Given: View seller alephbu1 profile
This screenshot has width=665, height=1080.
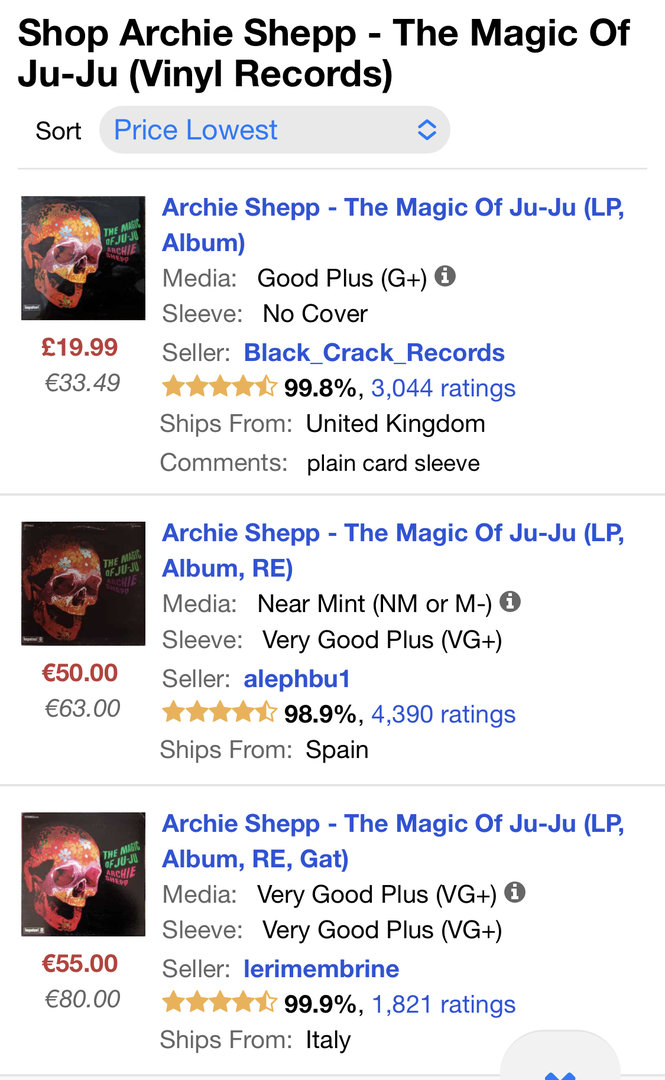Looking at the screenshot, I should tap(297, 679).
